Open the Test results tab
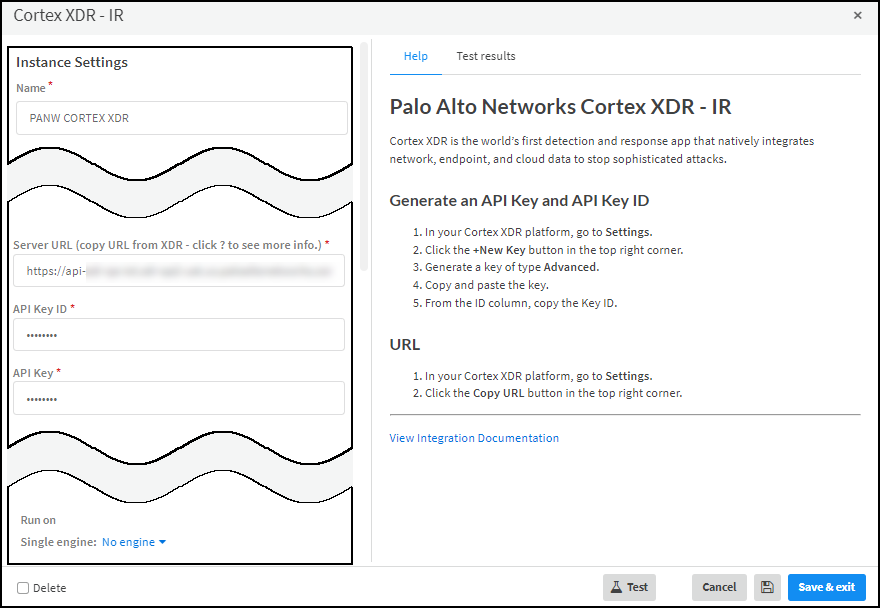The height and width of the screenshot is (608, 880). tap(486, 56)
